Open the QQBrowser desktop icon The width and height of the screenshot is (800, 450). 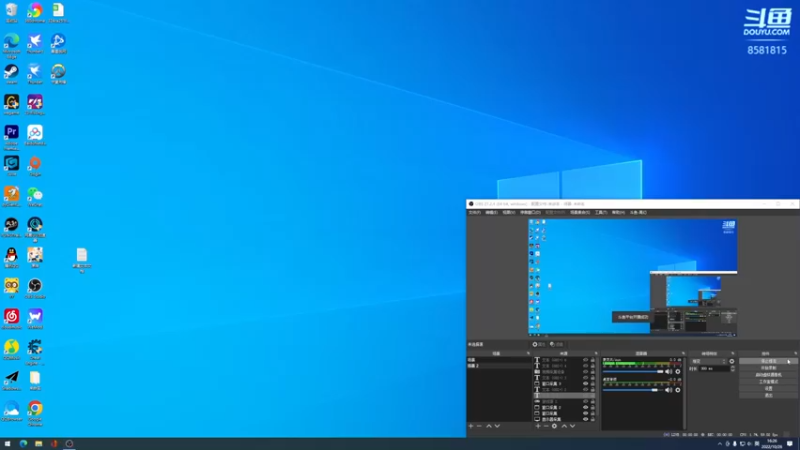click(x=11, y=411)
